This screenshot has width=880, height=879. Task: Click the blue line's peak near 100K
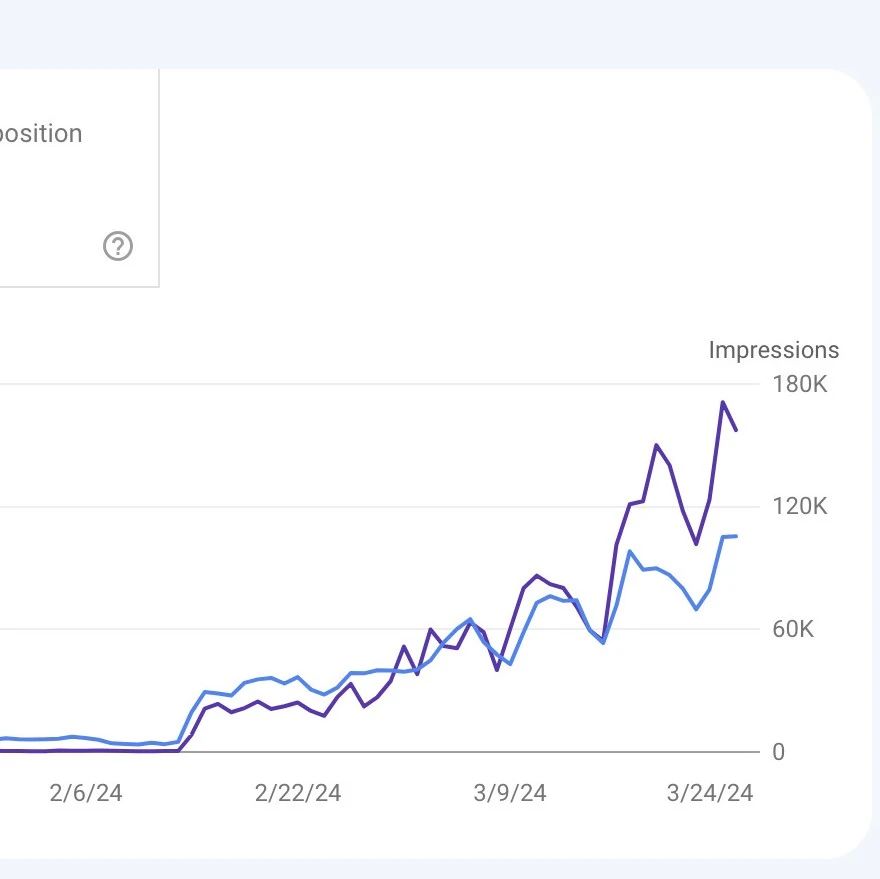pyautogui.click(x=630, y=551)
